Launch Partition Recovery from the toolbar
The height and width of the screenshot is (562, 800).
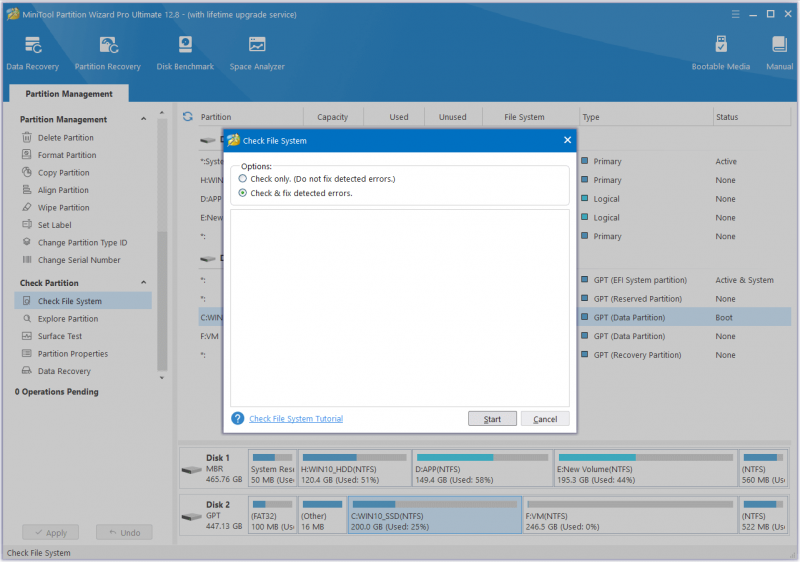[108, 53]
